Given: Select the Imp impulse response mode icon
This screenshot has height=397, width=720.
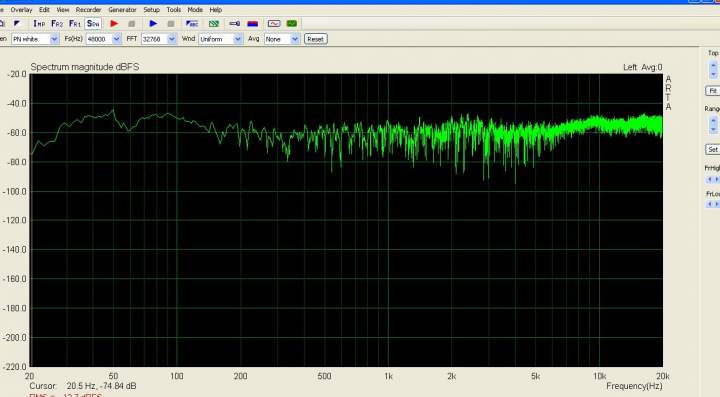Looking at the screenshot, I should (39, 23).
